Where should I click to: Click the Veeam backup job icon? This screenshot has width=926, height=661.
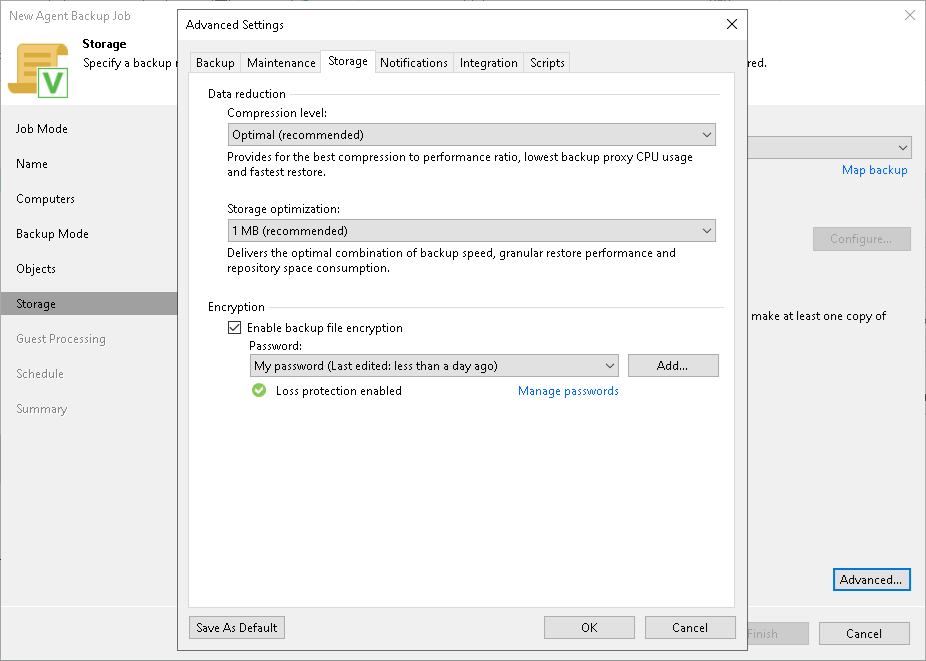point(40,68)
